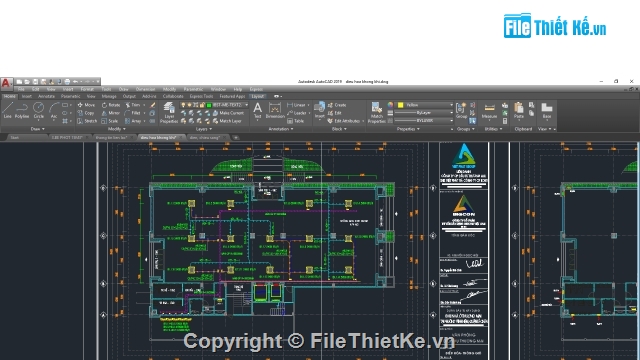Open the Annotate ribbon tab
The height and width of the screenshot is (360, 640).
(x=46, y=96)
